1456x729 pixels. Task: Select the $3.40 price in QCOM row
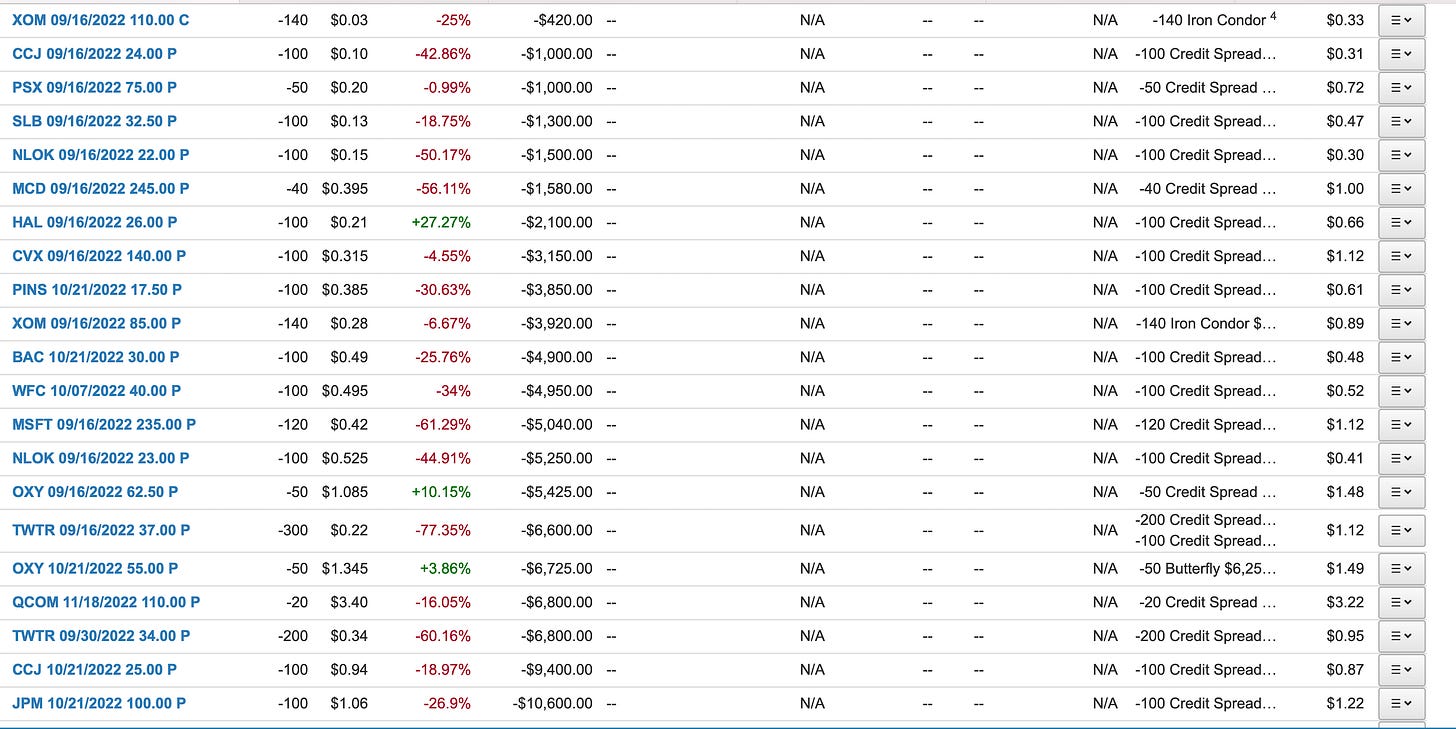[349, 602]
